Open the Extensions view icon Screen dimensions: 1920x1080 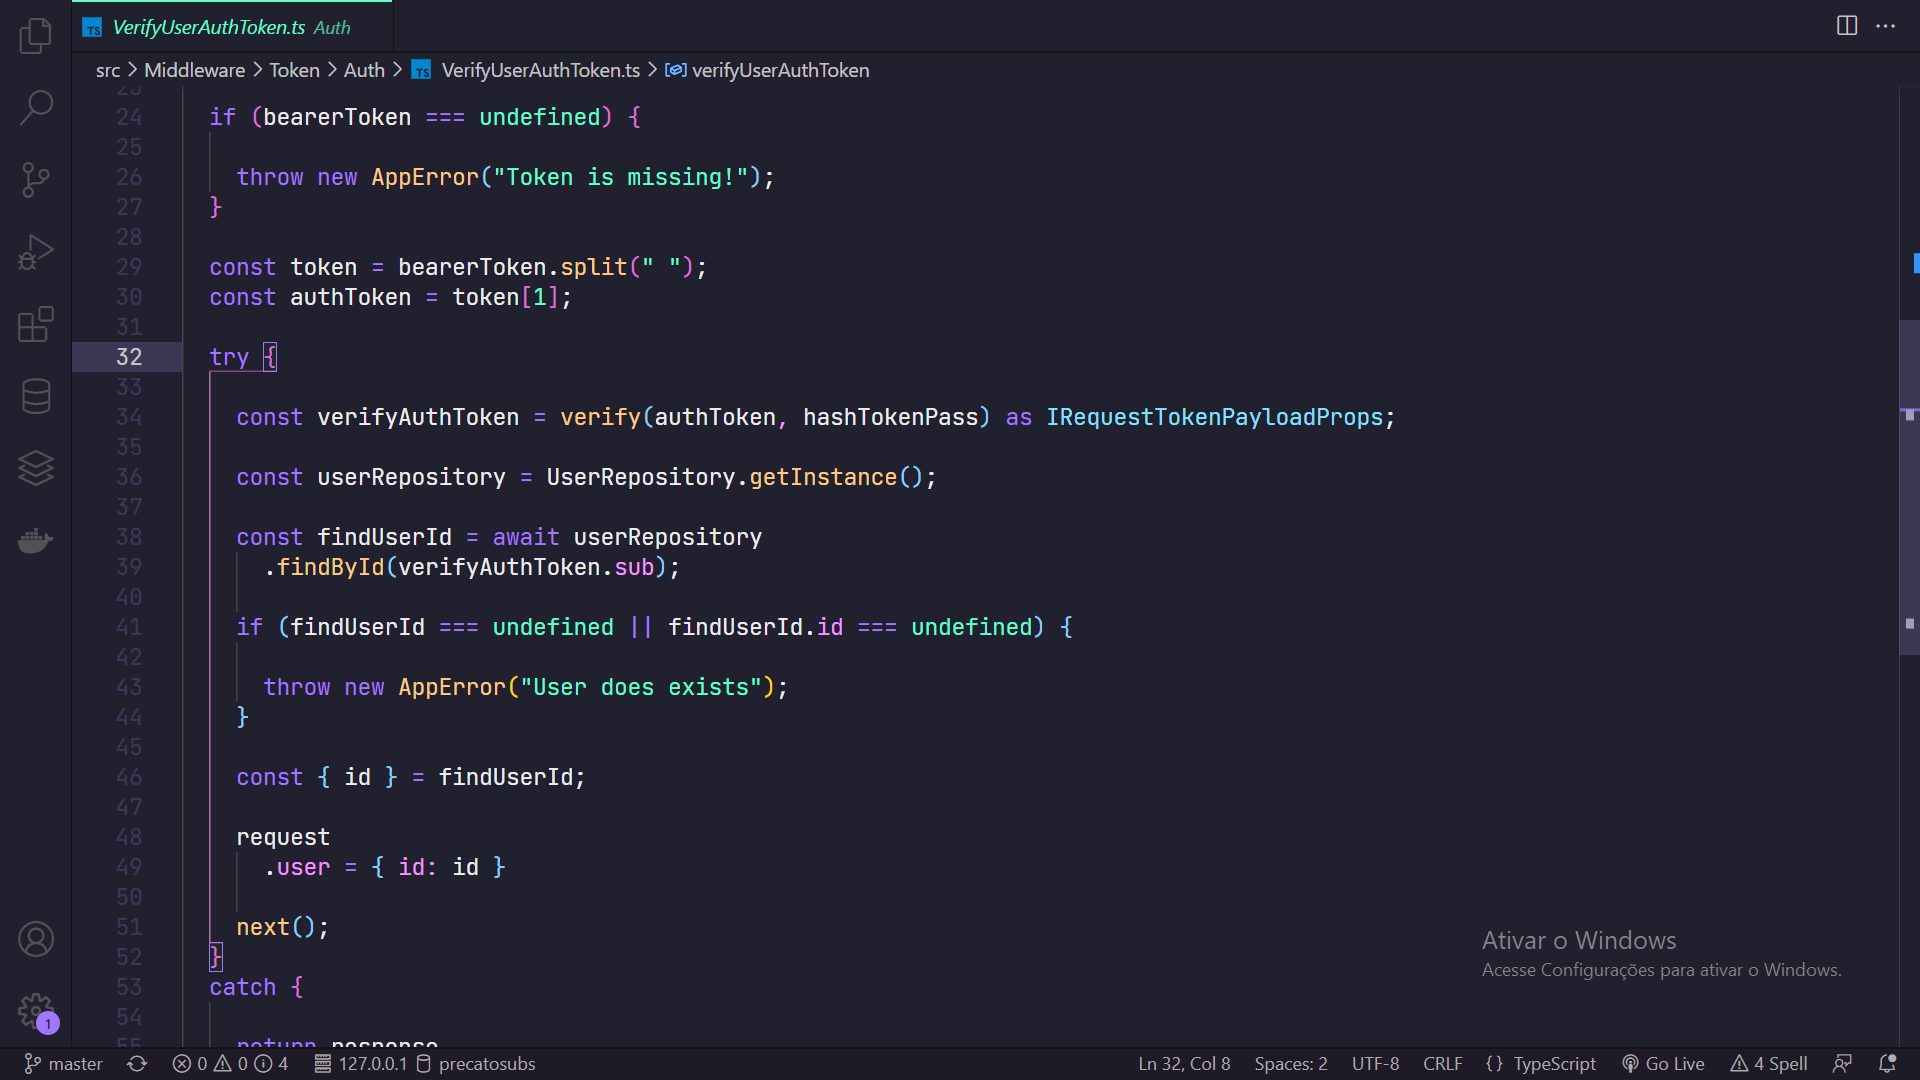coord(36,324)
